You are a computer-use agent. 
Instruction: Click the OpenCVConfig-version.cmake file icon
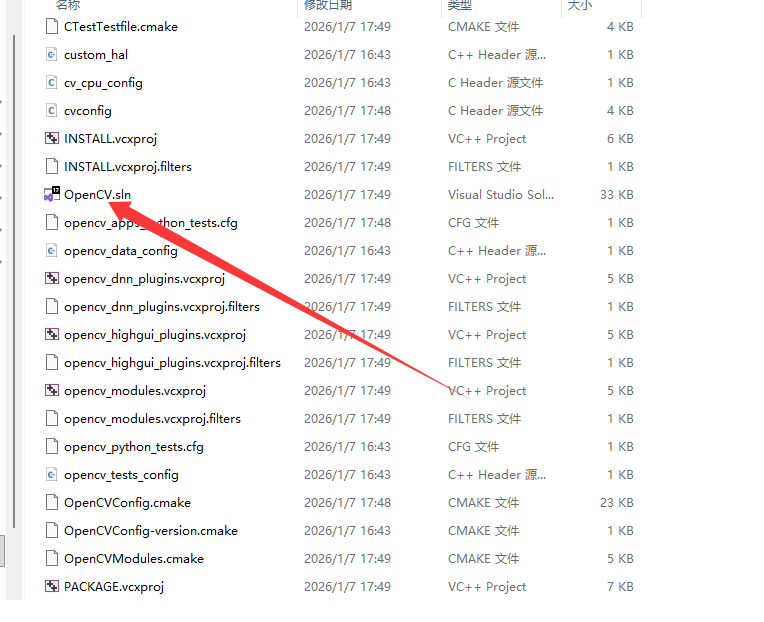[52, 530]
